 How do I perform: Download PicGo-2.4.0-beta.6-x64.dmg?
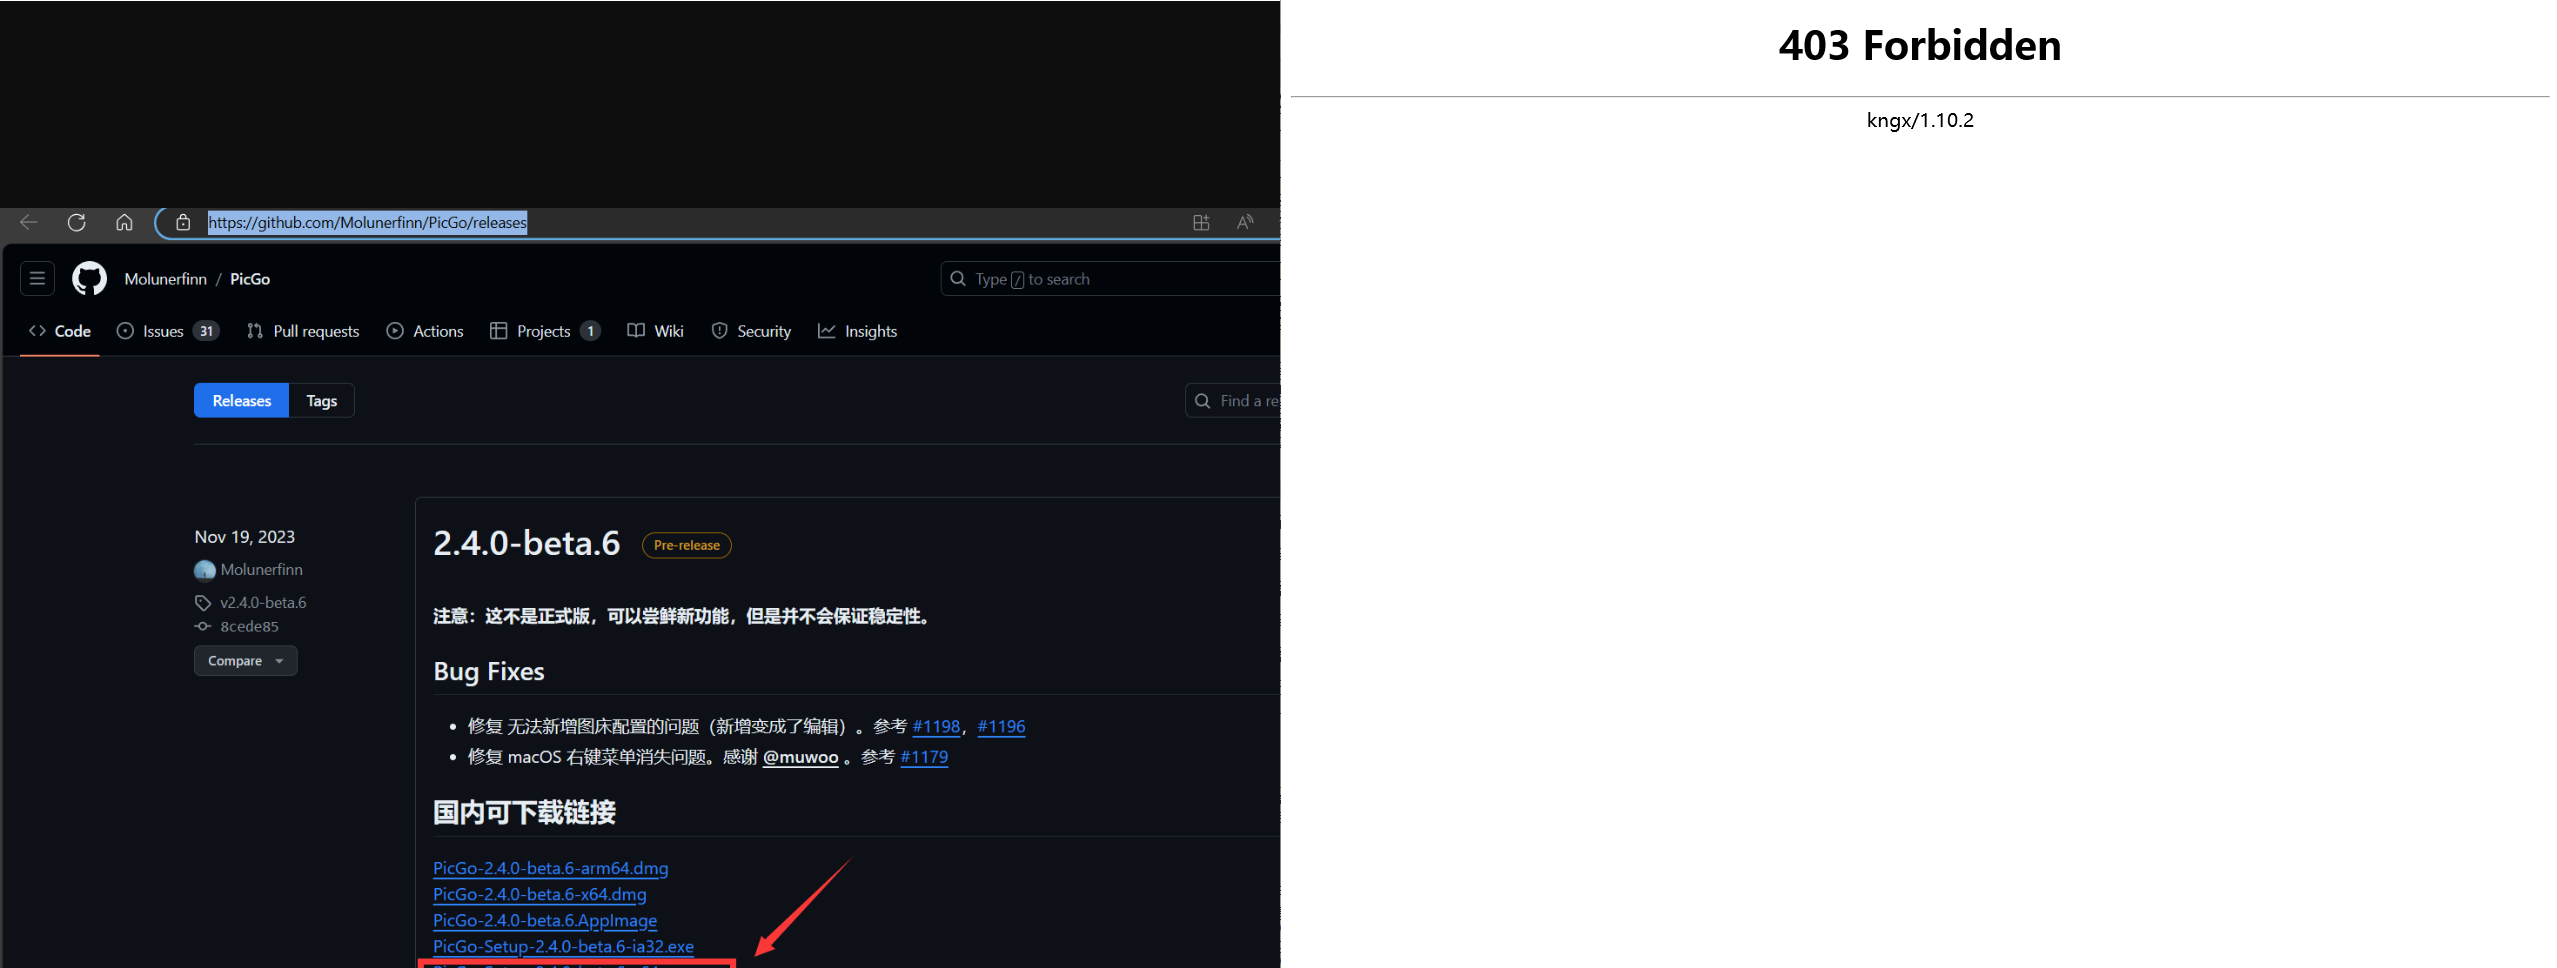[540, 894]
